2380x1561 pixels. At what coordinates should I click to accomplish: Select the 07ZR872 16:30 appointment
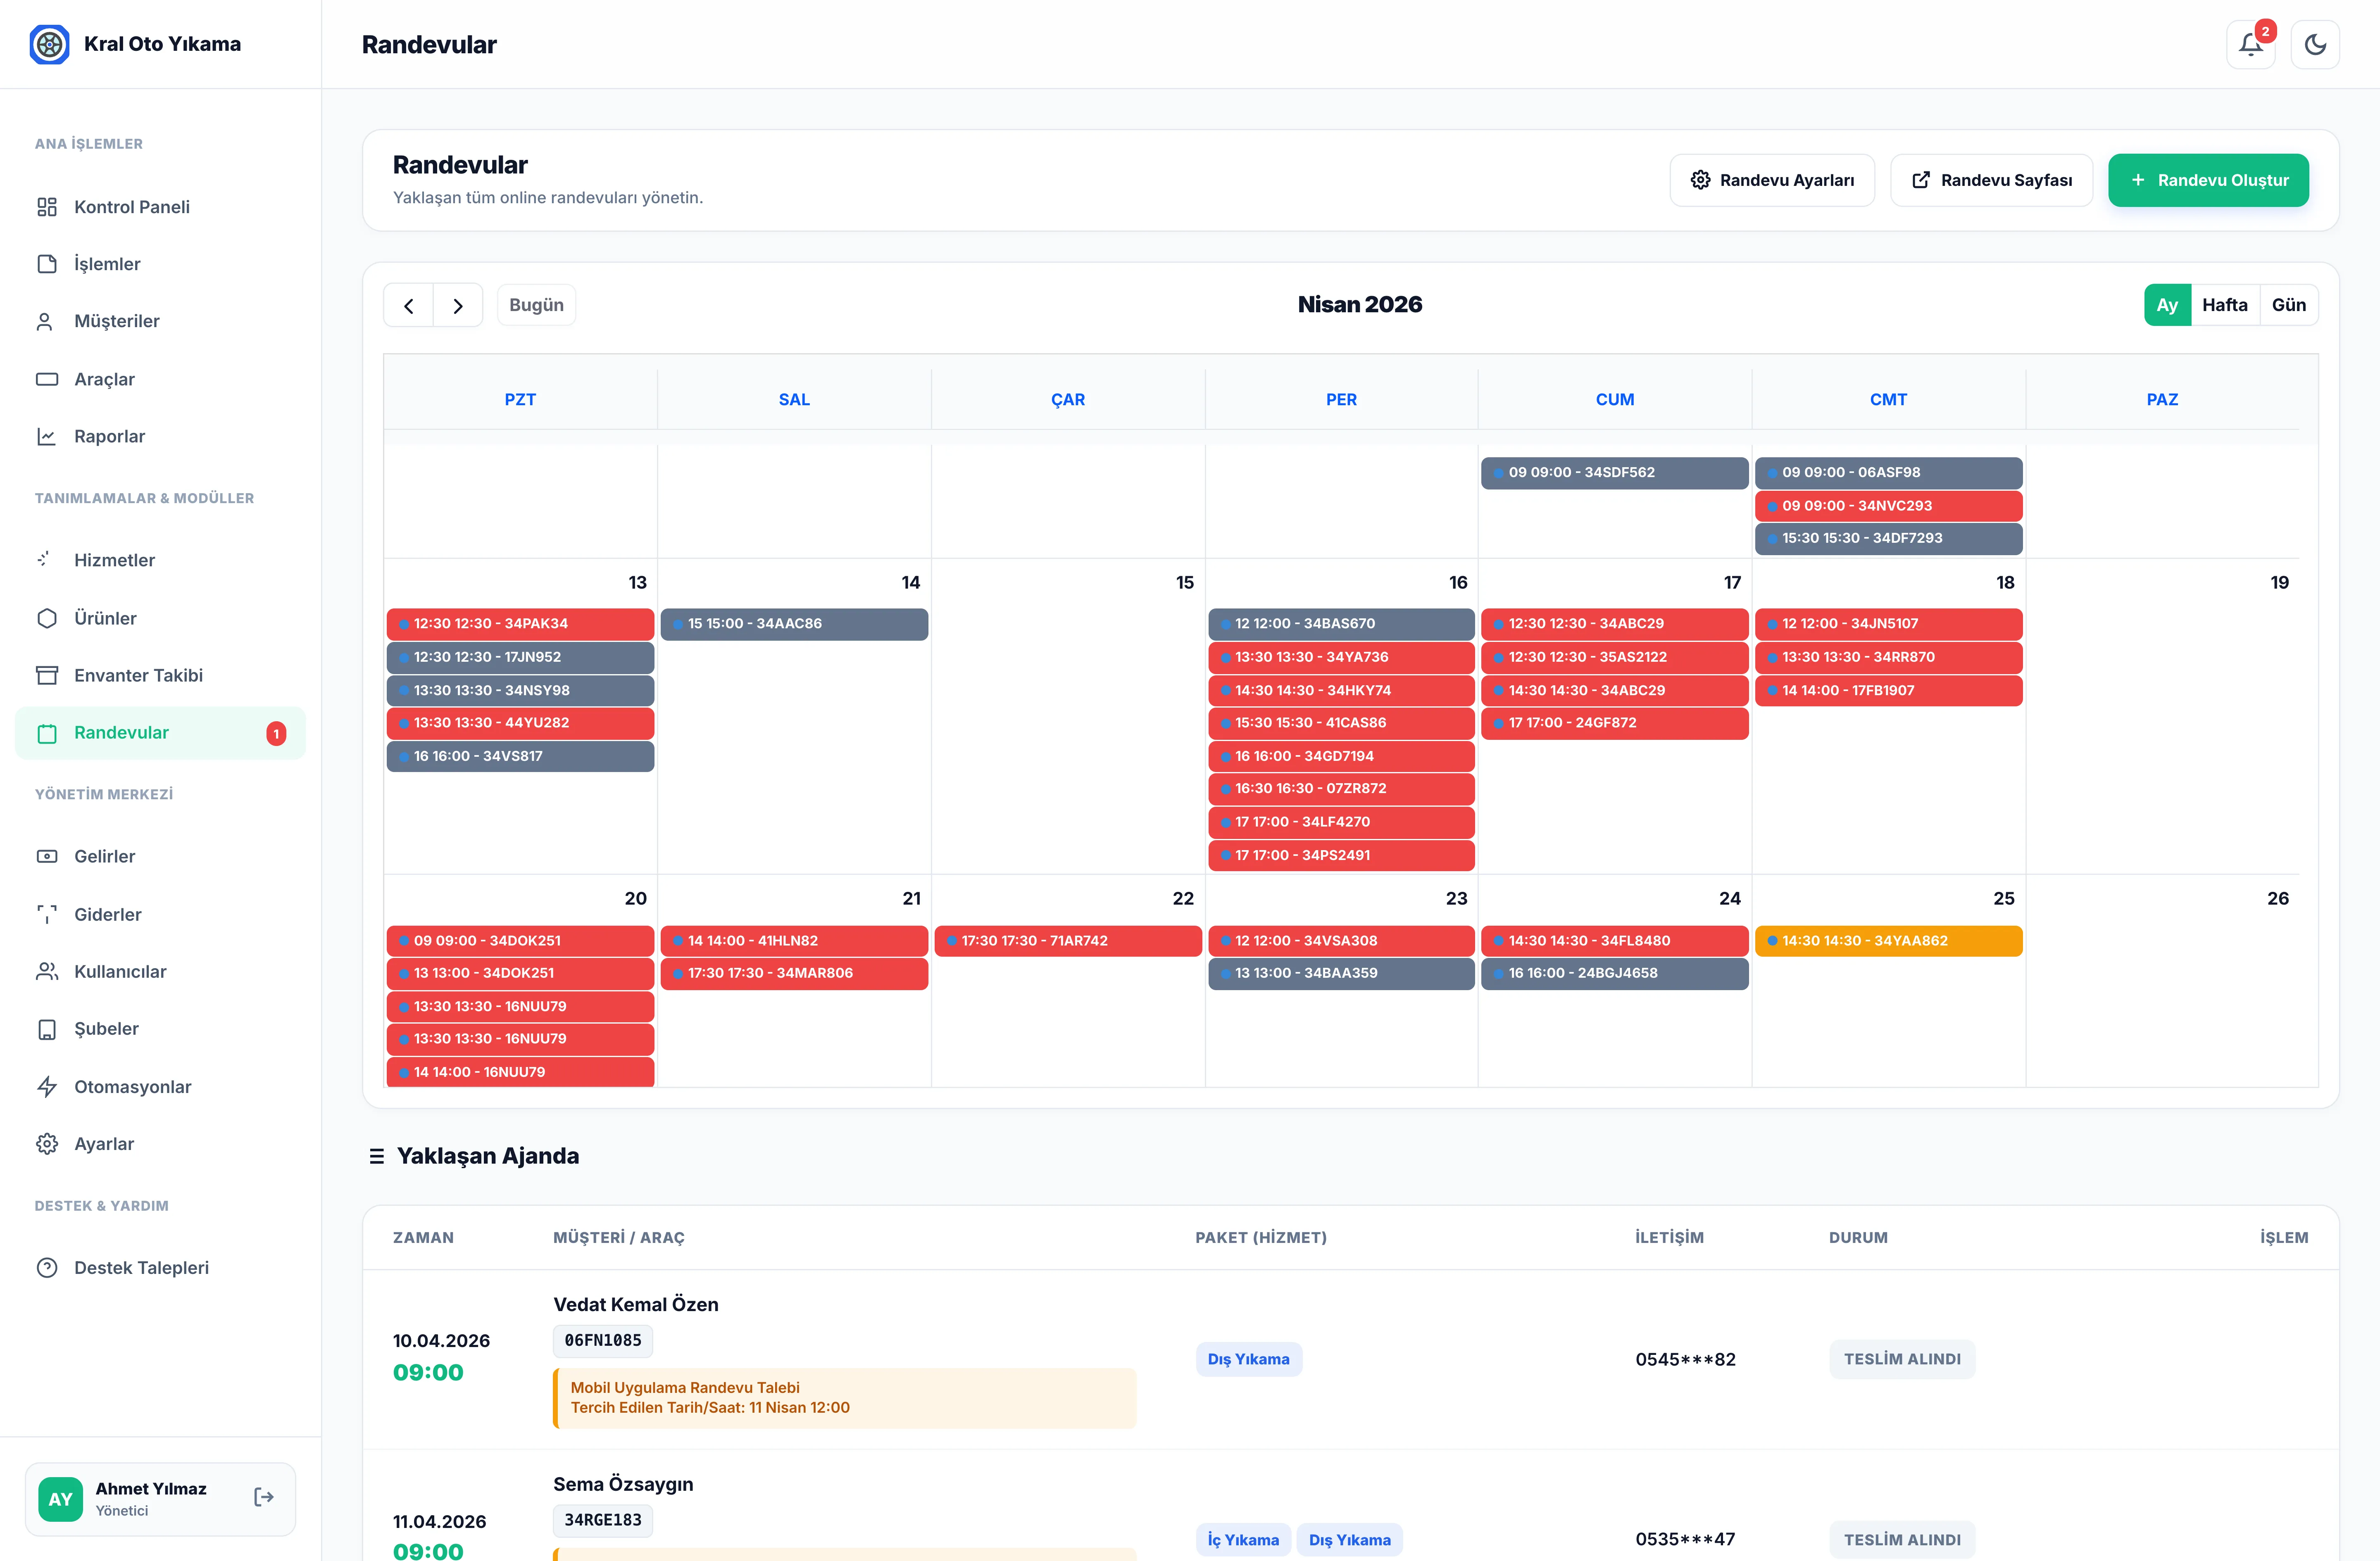click(1341, 789)
